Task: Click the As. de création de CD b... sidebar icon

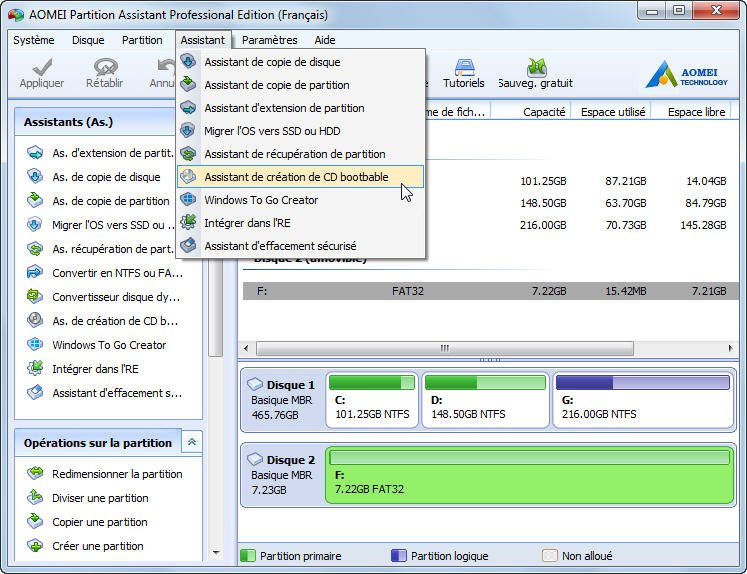Action: click(35, 320)
